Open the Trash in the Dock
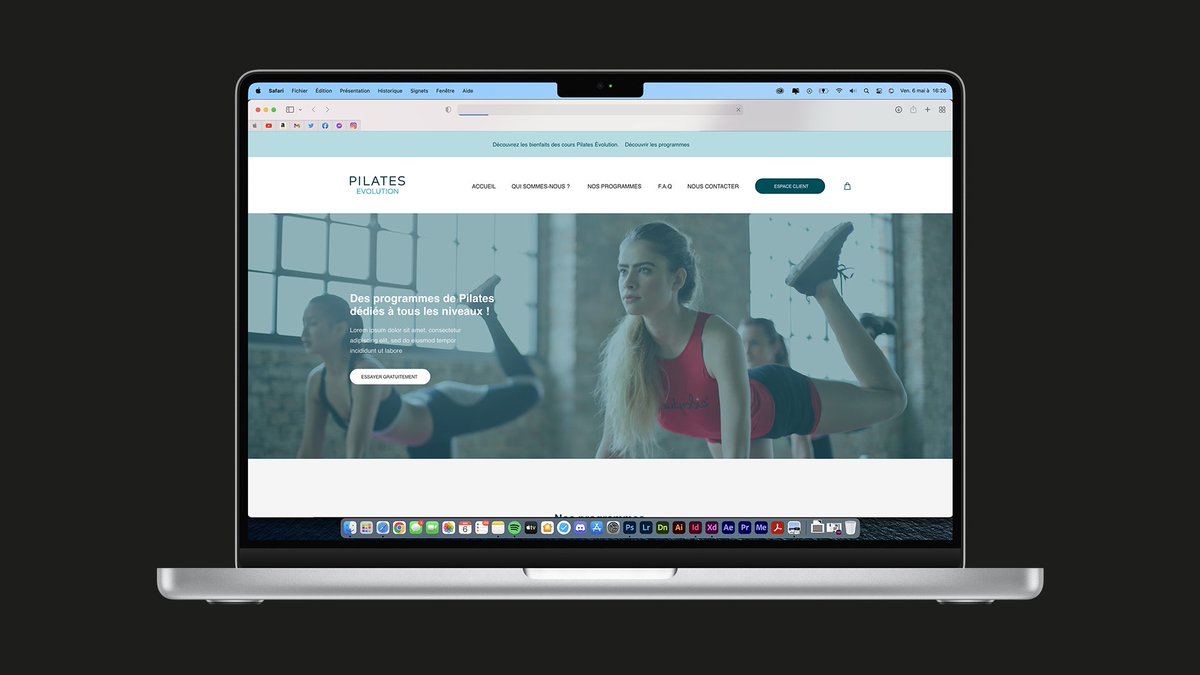 (851, 527)
